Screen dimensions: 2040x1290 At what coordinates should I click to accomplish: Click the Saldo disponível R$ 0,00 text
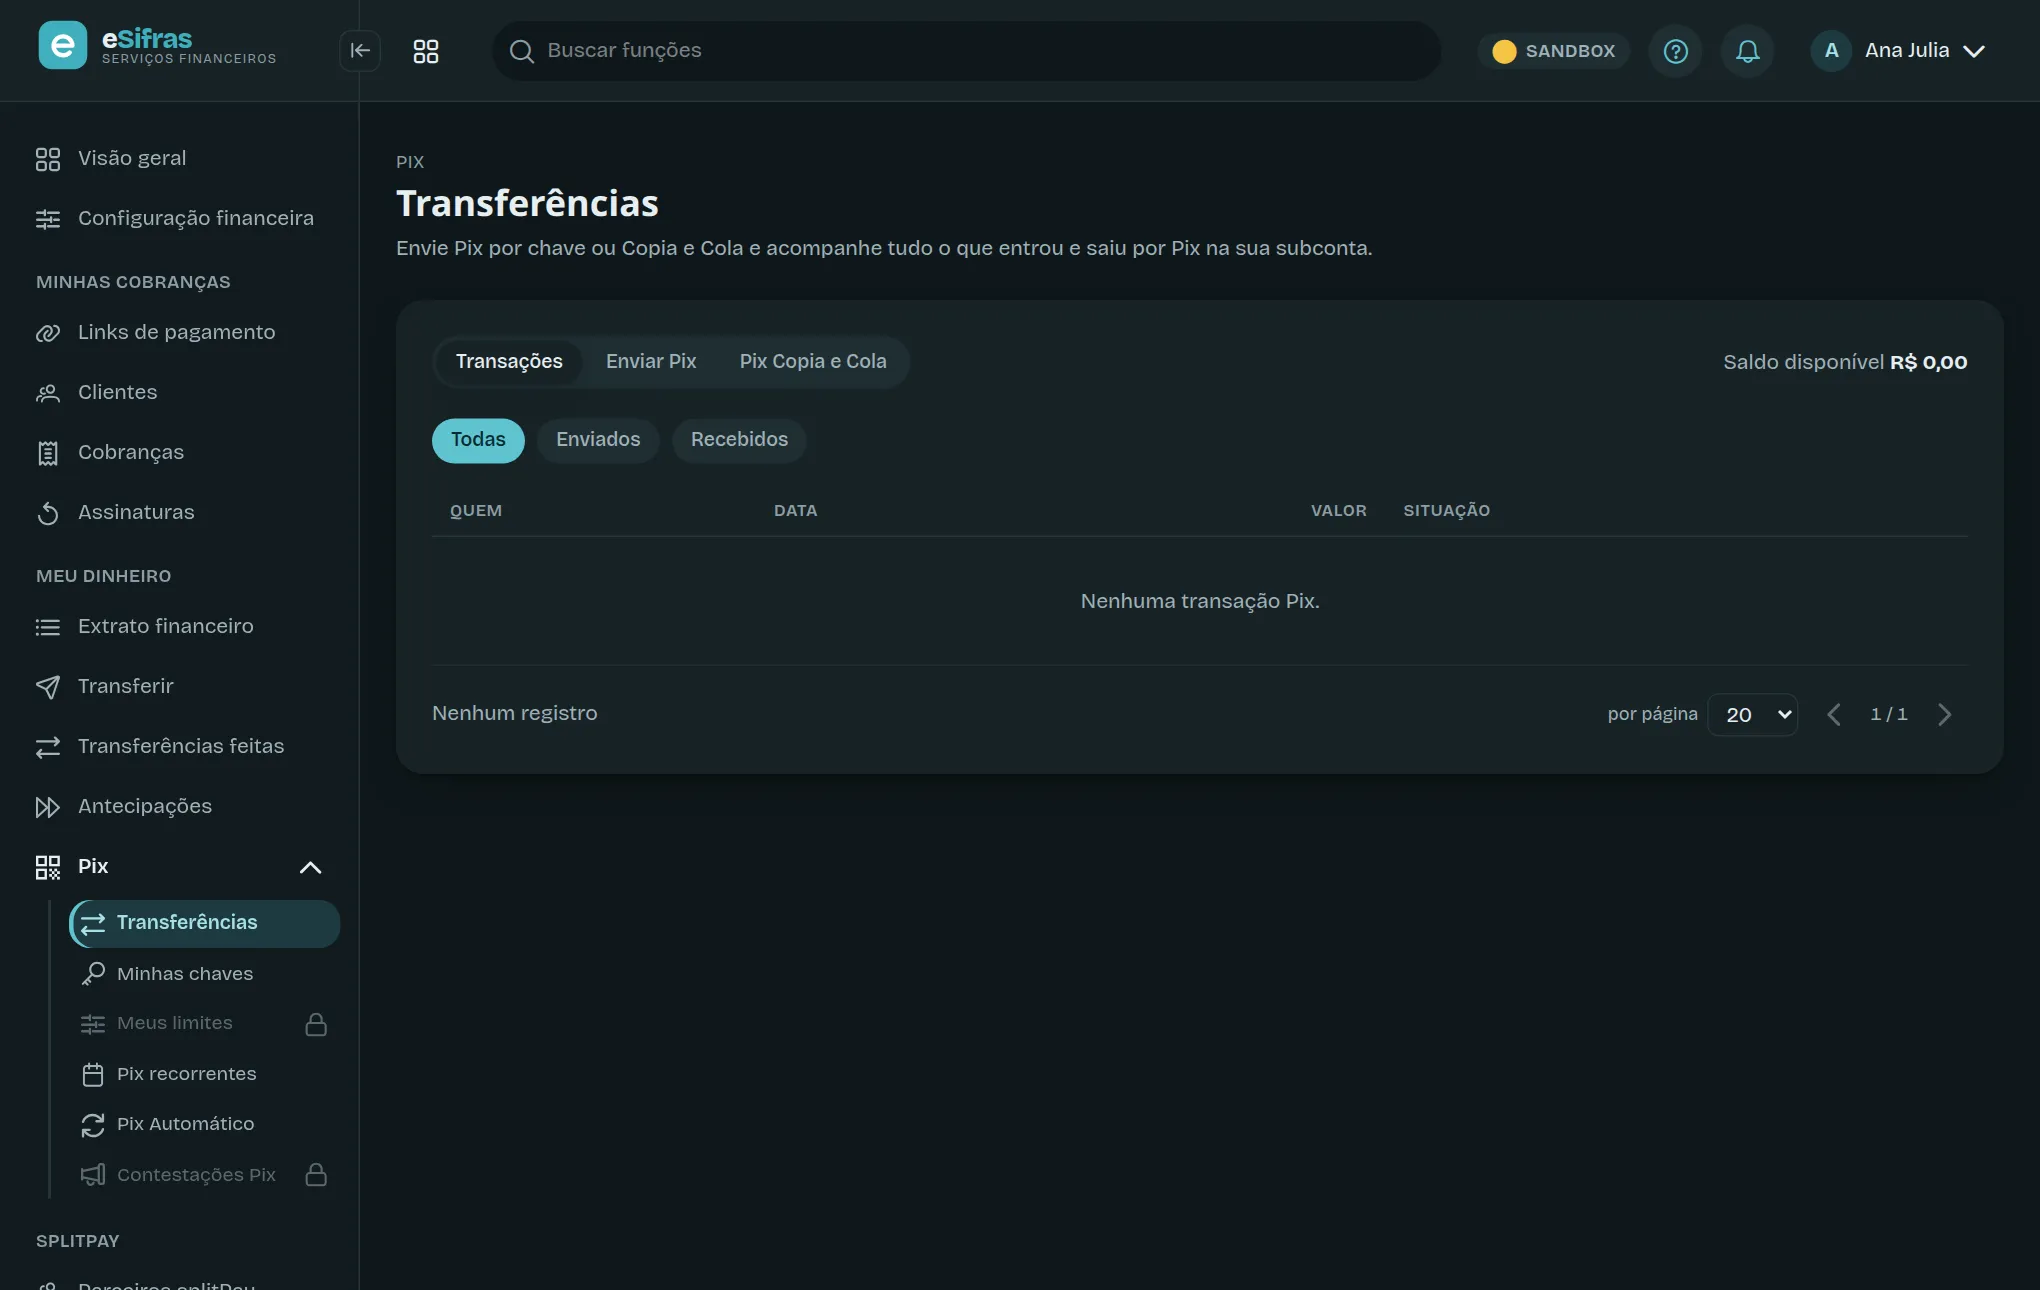pos(1845,362)
